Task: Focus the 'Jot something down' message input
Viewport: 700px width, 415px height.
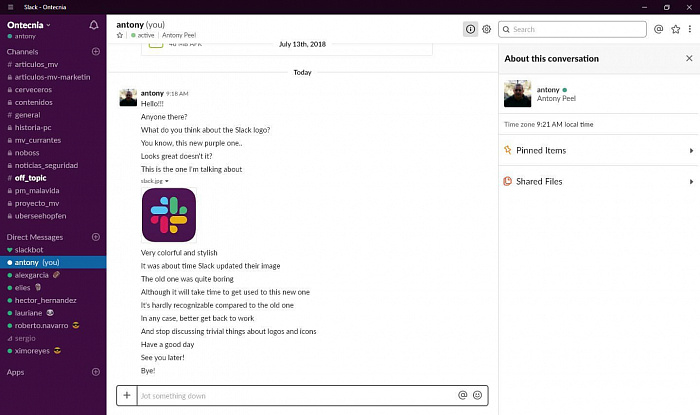Action: [295, 396]
